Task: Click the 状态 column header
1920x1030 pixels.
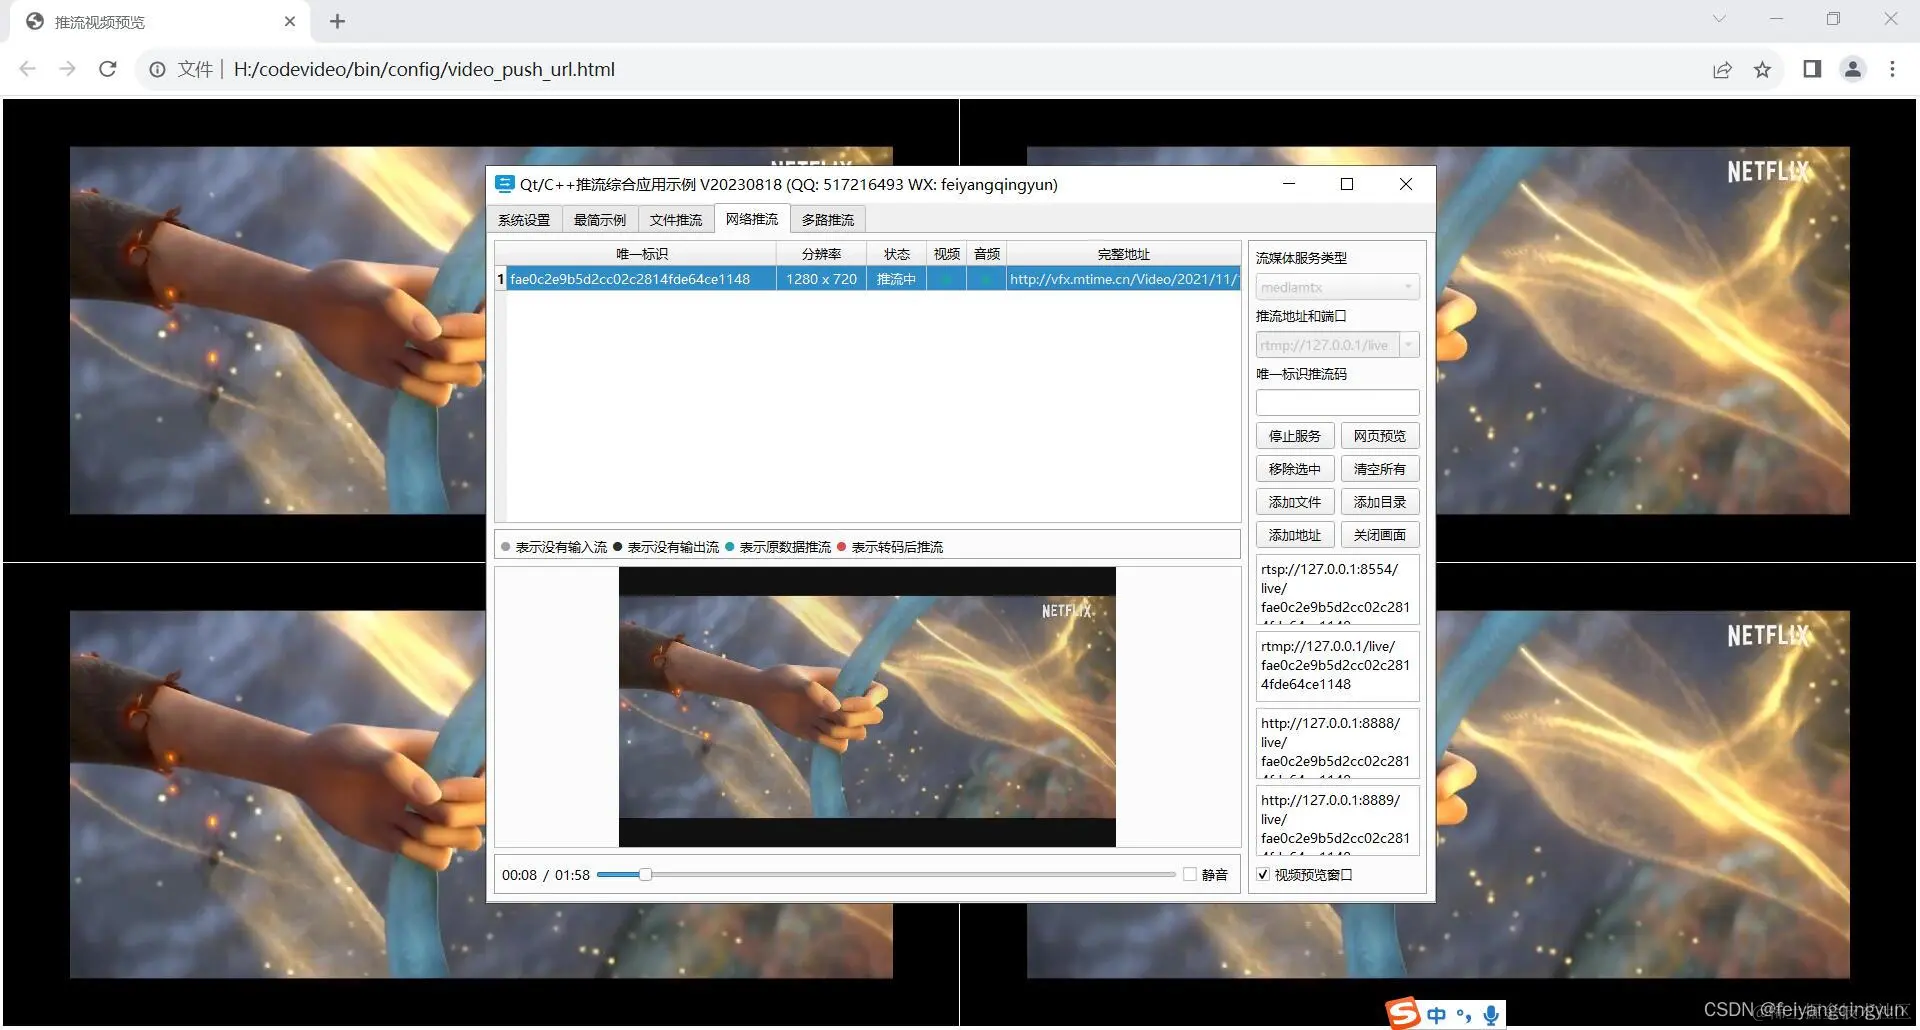Action: point(896,254)
